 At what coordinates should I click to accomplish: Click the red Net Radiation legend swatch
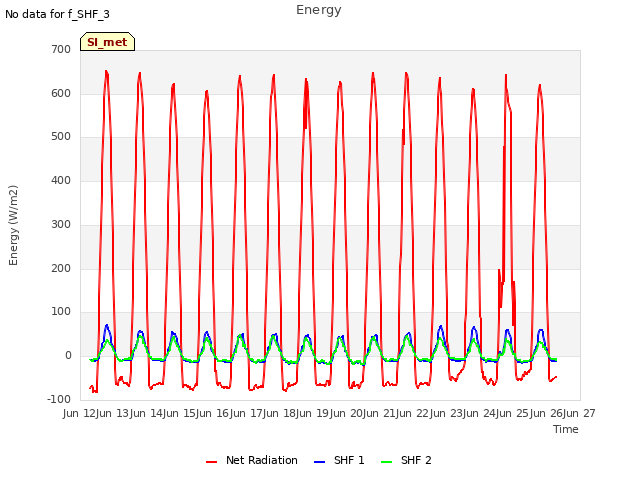211,462
